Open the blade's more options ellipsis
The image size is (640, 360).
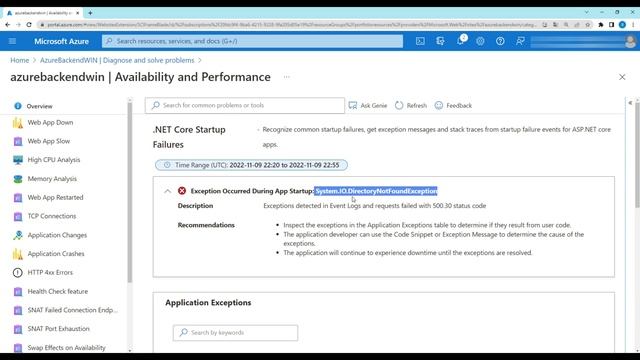[287, 77]
